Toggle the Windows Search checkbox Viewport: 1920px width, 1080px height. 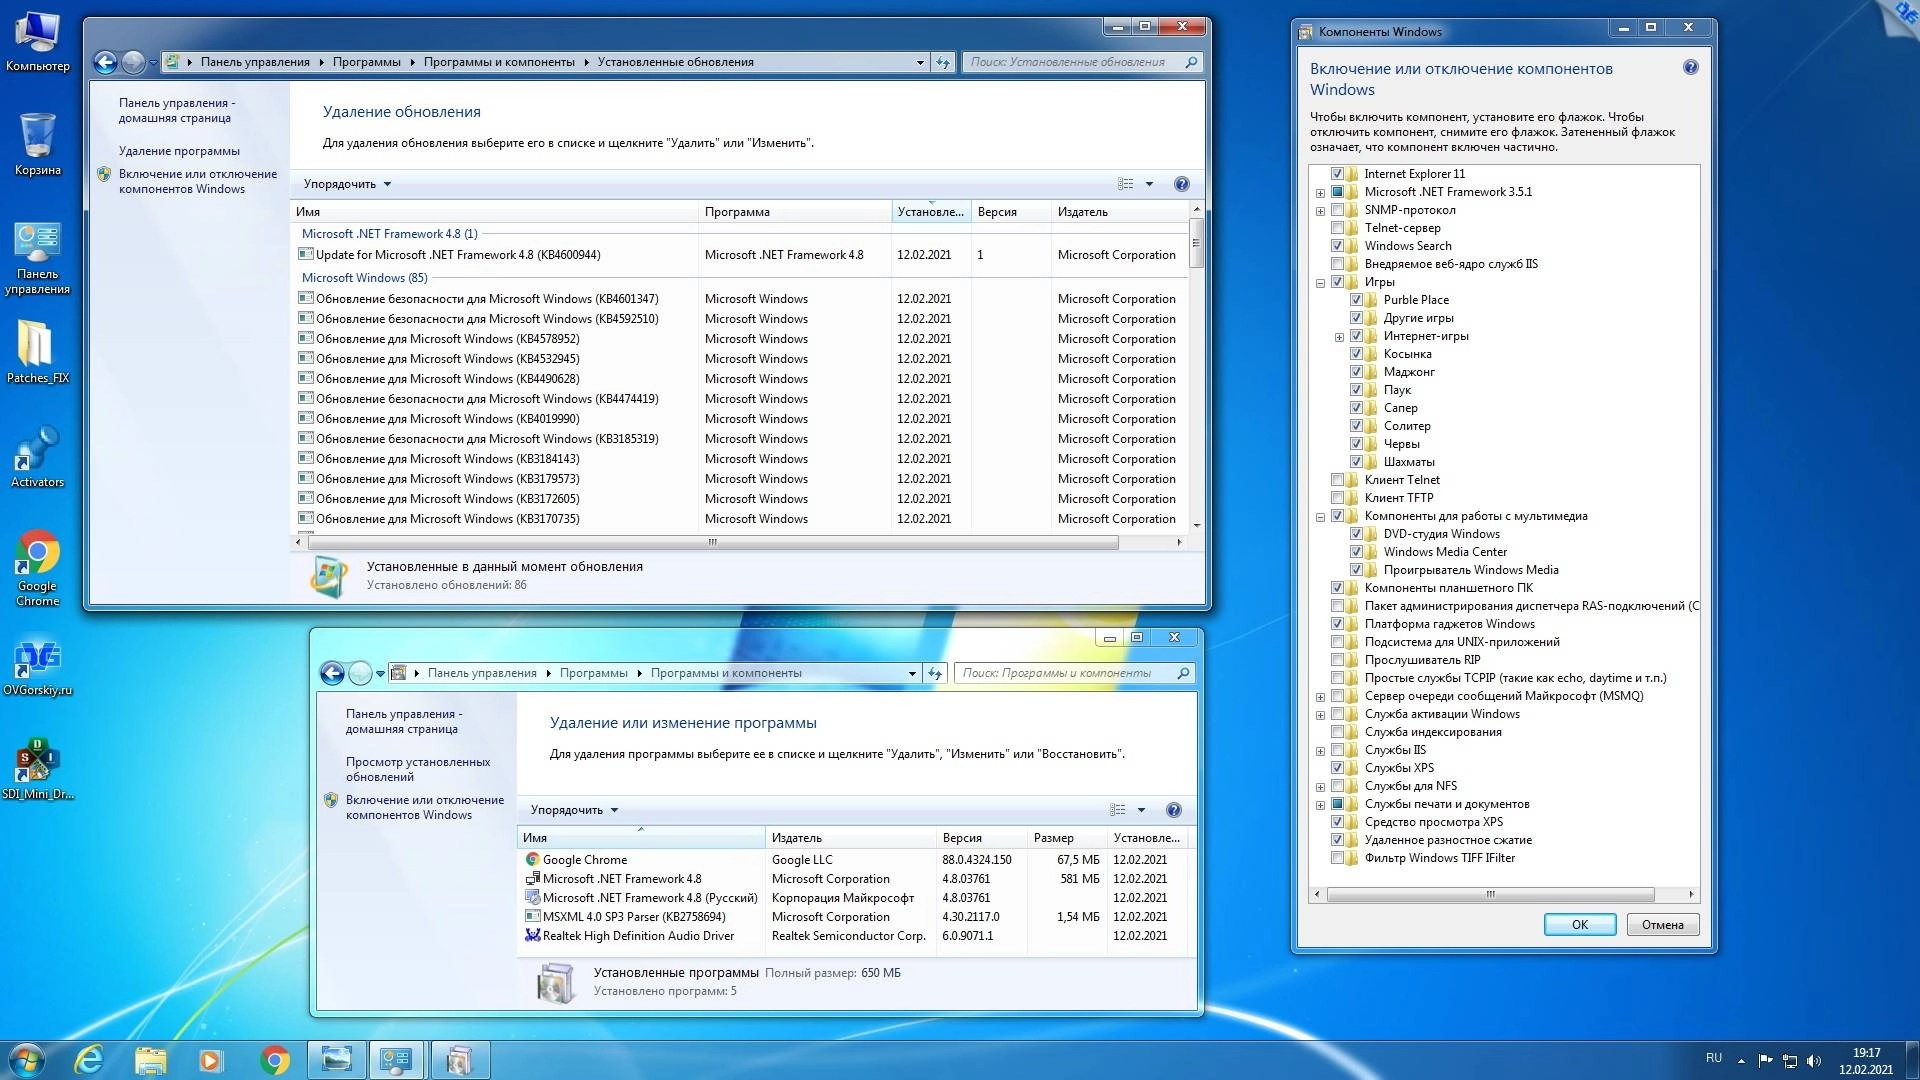tap(1337, 246)
